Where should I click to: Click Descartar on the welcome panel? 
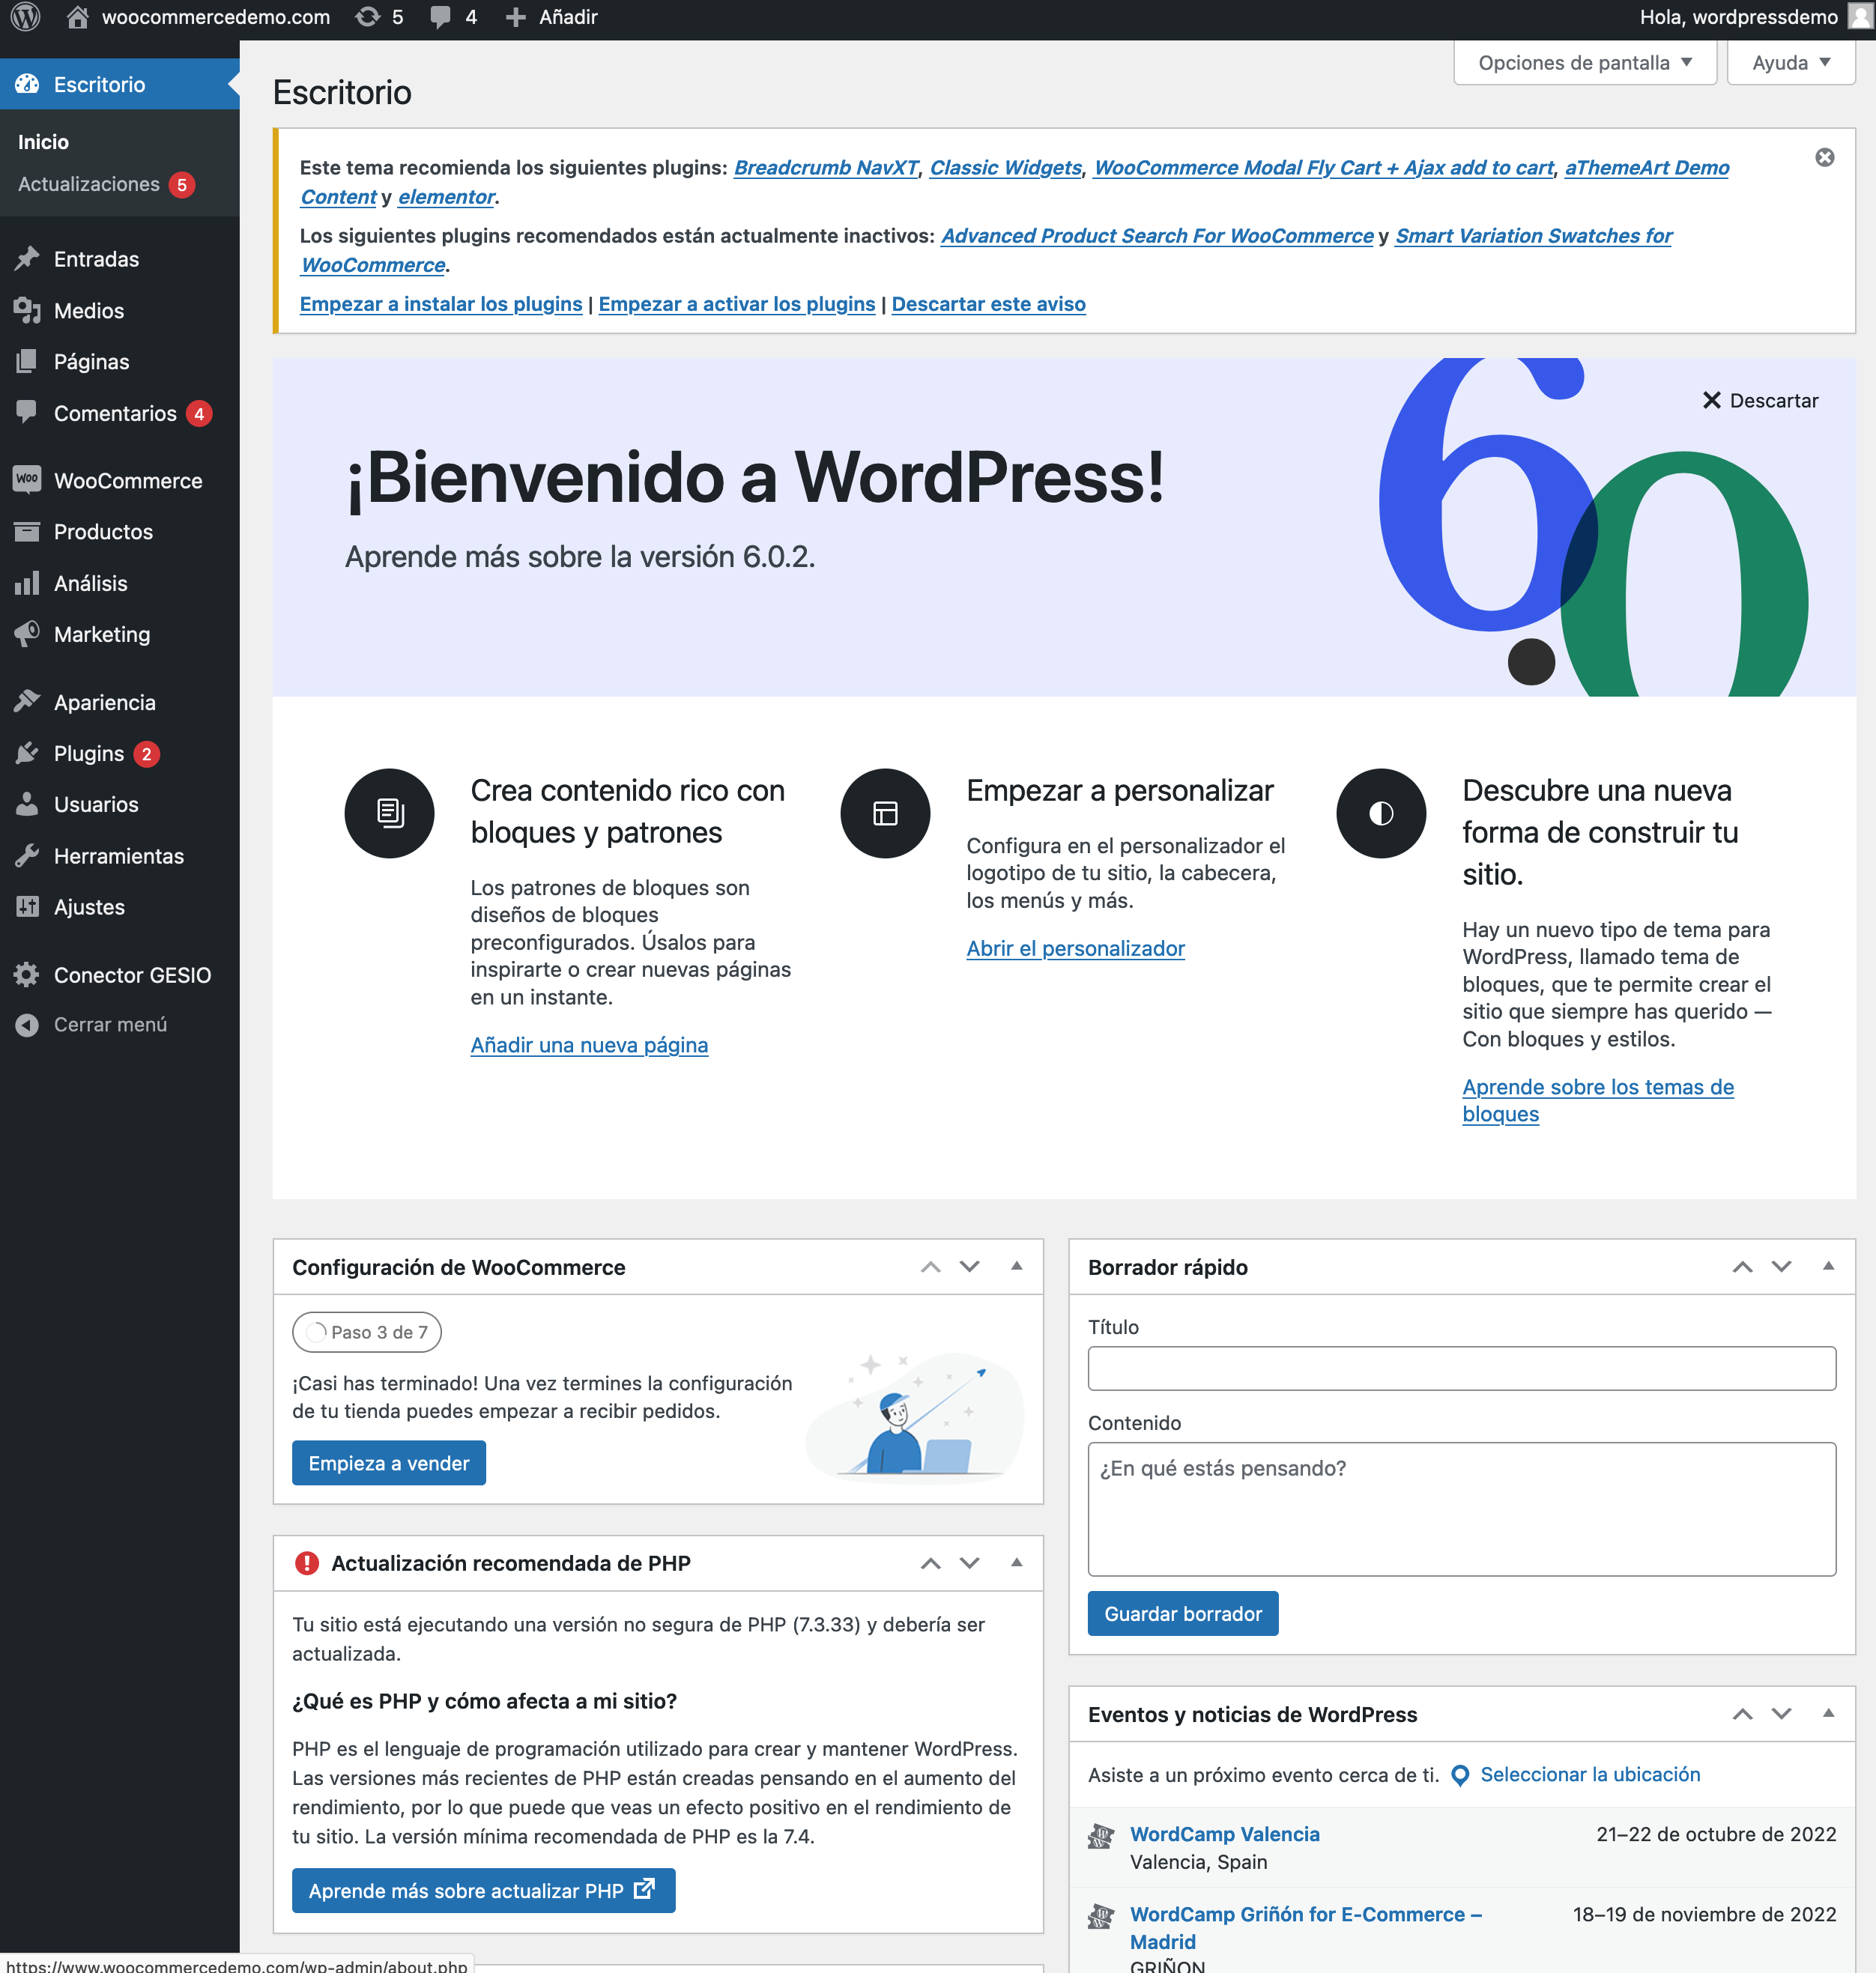pyautogui.click(x=1760, y=400)
